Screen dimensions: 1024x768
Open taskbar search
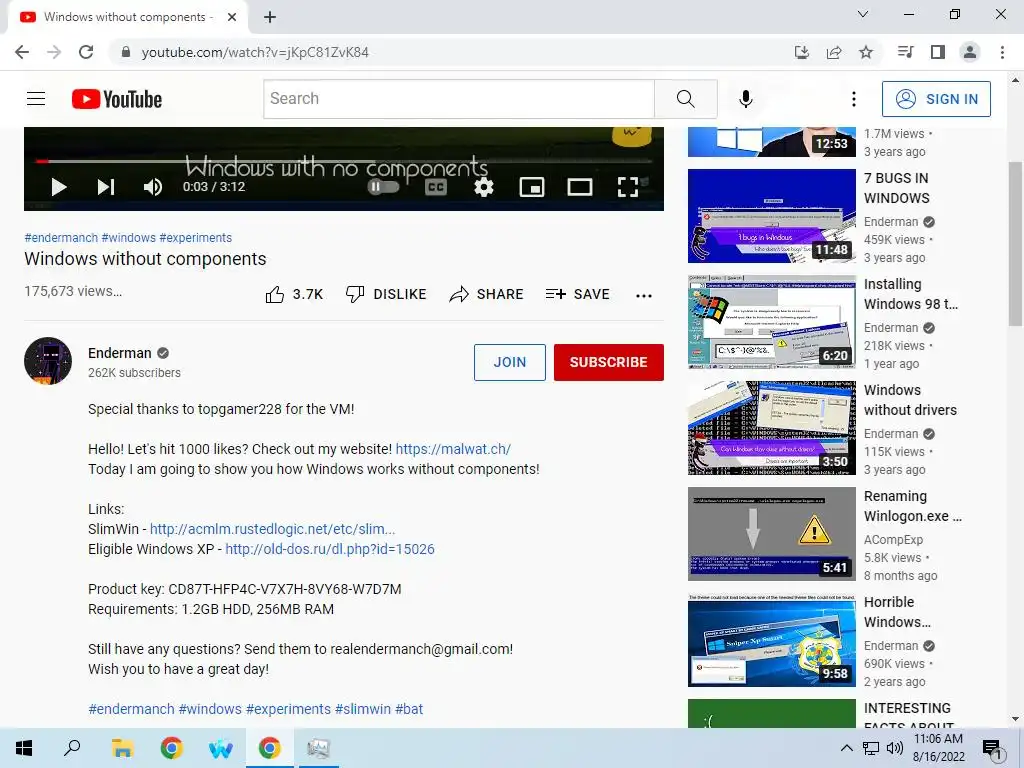(x=72, y=748)
